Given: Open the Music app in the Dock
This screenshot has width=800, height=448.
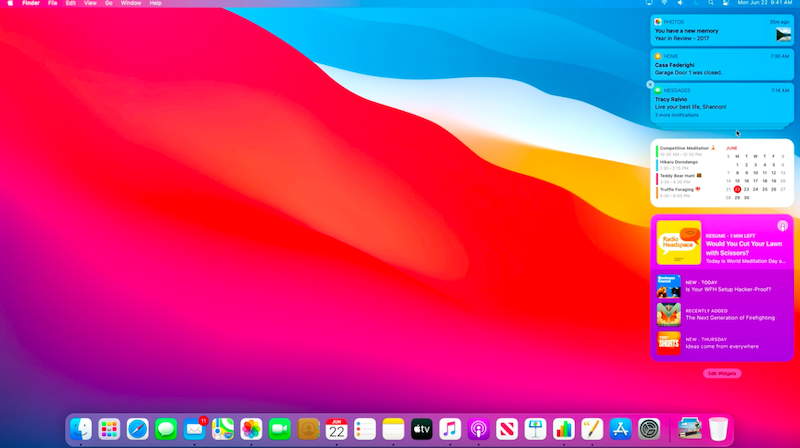Looking at the screenshot, I should (x=450, y=429).
